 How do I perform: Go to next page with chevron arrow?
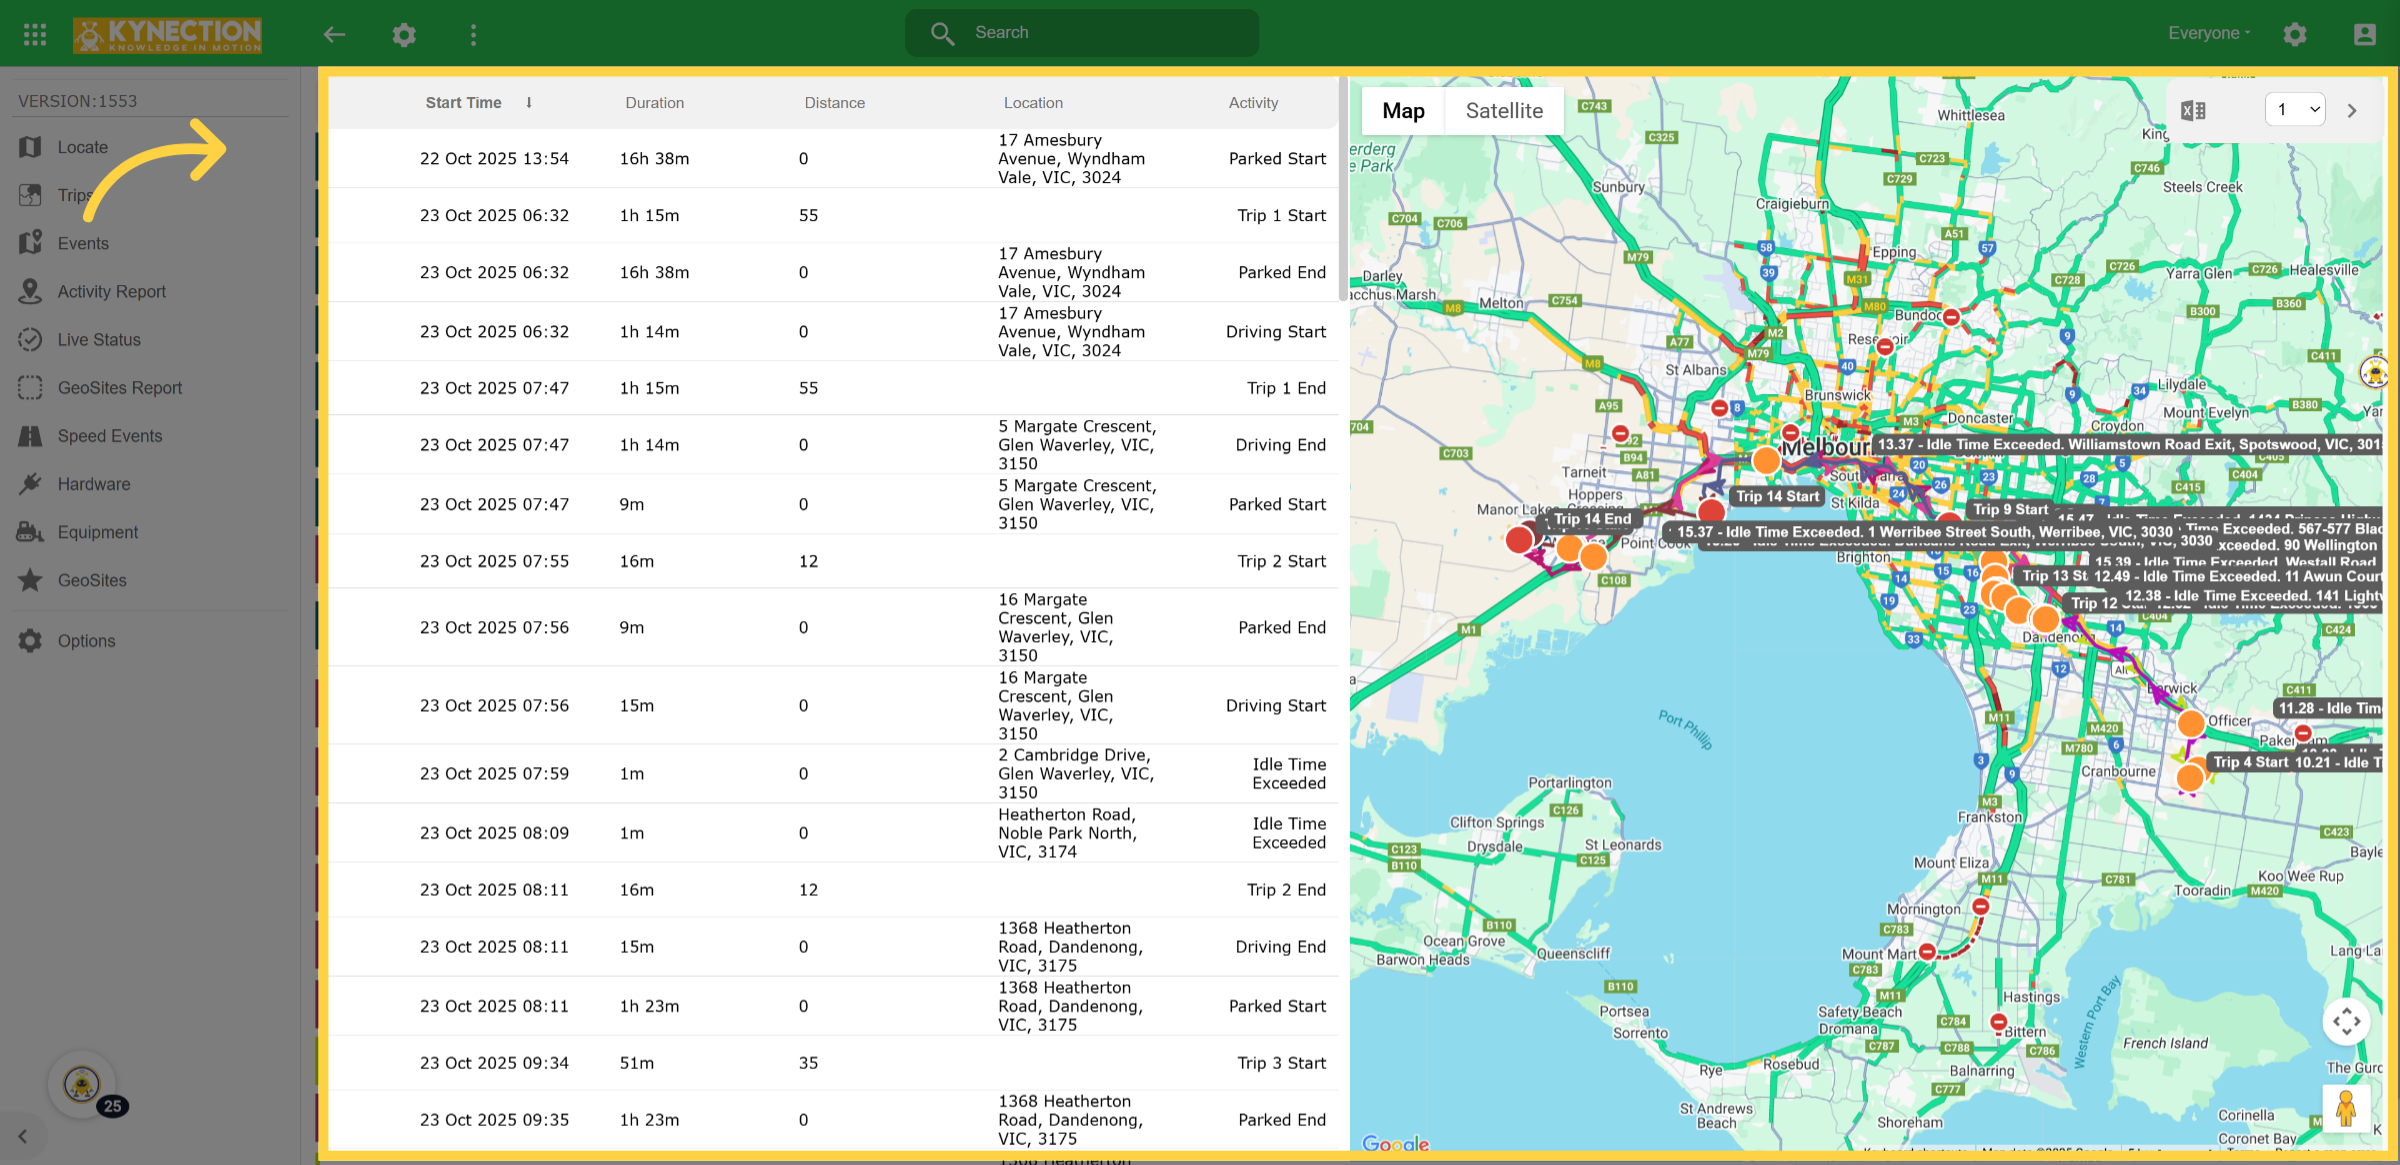pyautogui.click(x=2352, y=110)
